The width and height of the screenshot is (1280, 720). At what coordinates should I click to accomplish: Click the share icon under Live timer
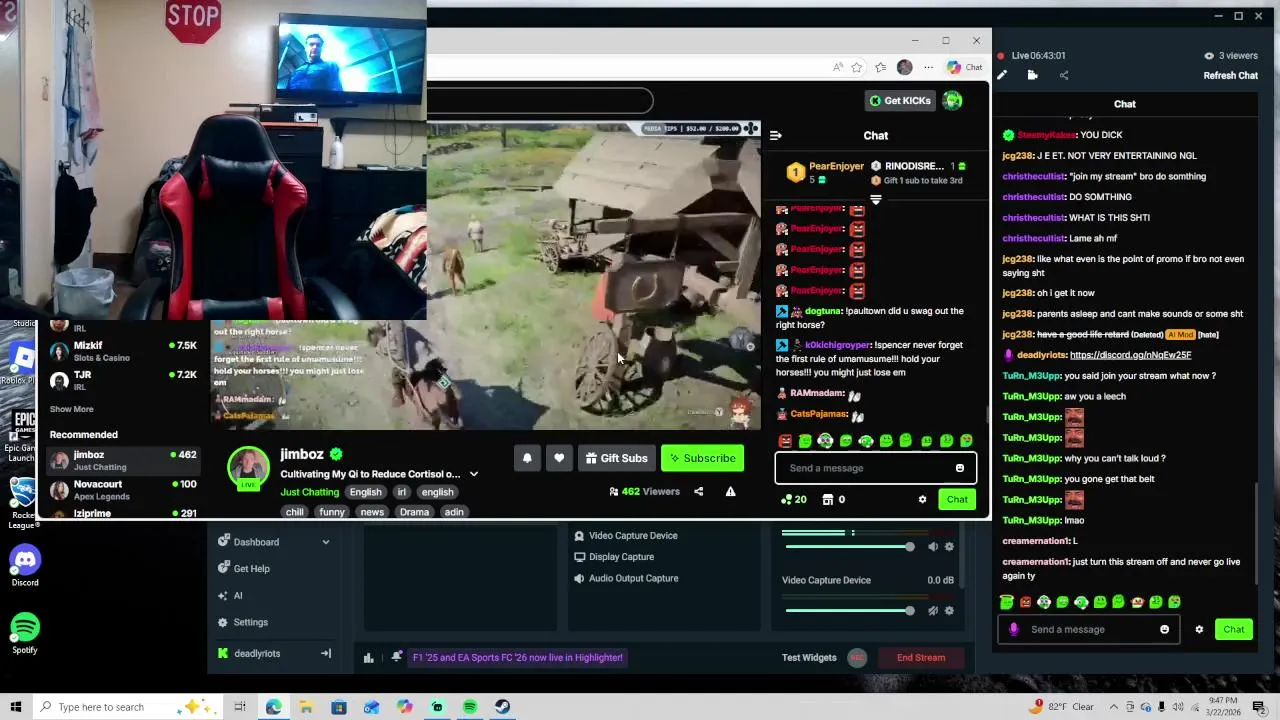pyautogui.click(x=1063, y=75)
